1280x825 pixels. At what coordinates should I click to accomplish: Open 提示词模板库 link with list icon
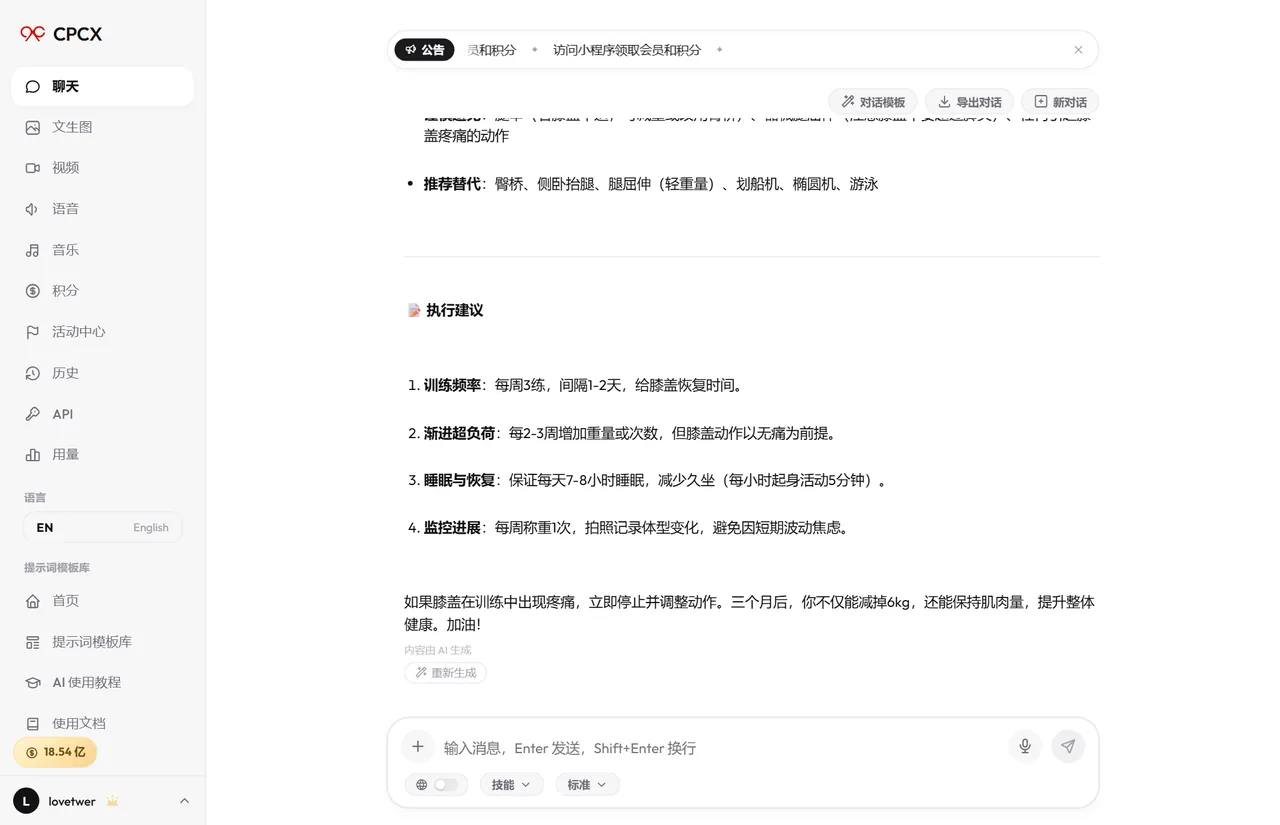click(102, 642)
